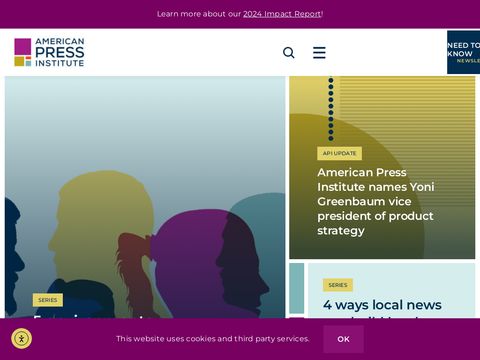The width and height of the screenshot is (480, 360).
Task: Open the Need to Know newsletter banner
Action: [x=463, y=52]
